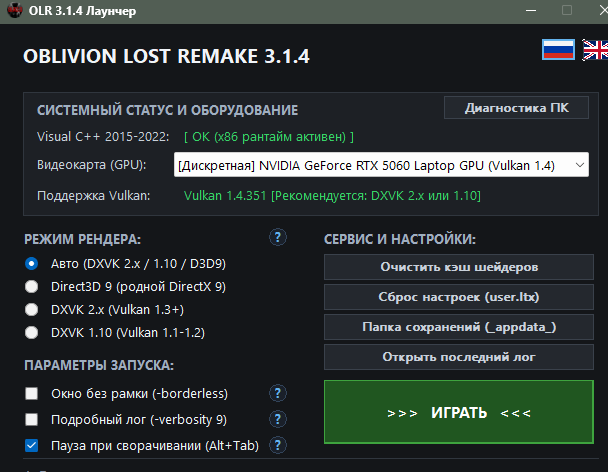Image resolution: width=608 pixels, height=472 pixels.
Task: Click the OBLIVION LOST REMAKE 3.1.4 heading
Action: (166, 56)
